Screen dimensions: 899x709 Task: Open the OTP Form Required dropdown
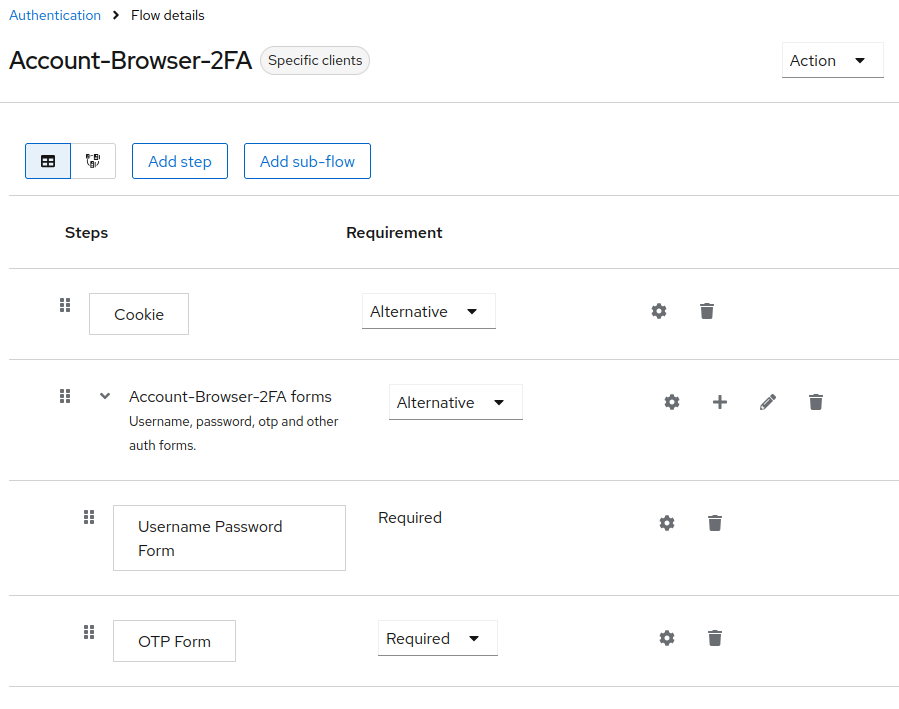coord(438,638)
